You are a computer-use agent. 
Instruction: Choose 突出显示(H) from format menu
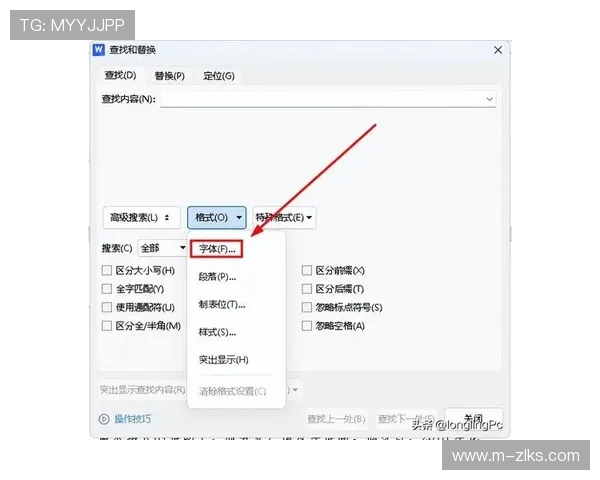point(223,360)
